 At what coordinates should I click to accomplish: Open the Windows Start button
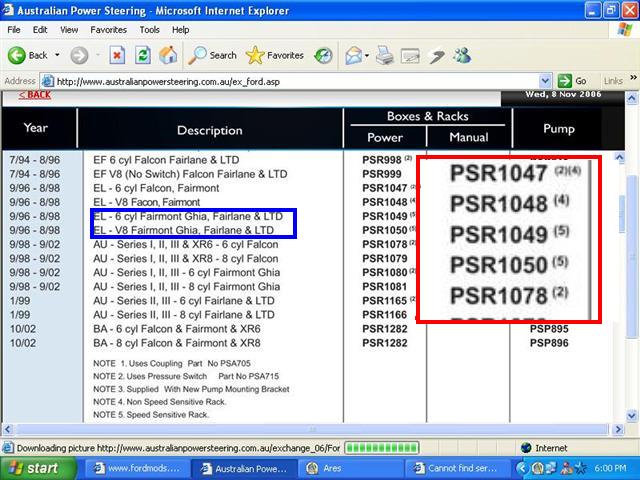tap(32, 468)
